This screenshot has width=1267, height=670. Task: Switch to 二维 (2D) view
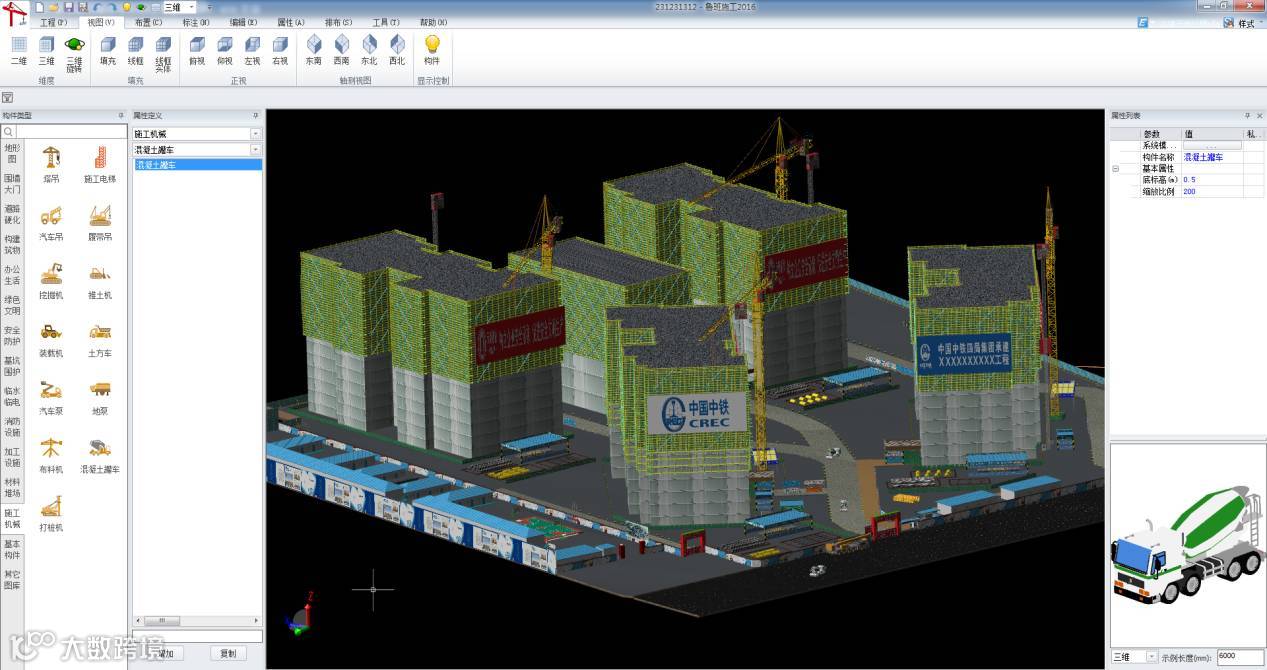click(19, 51)
